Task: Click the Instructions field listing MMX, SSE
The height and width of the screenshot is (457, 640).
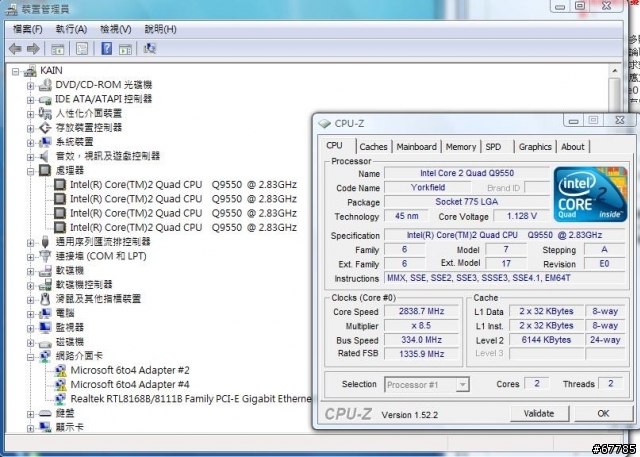Action: point(504,278)
